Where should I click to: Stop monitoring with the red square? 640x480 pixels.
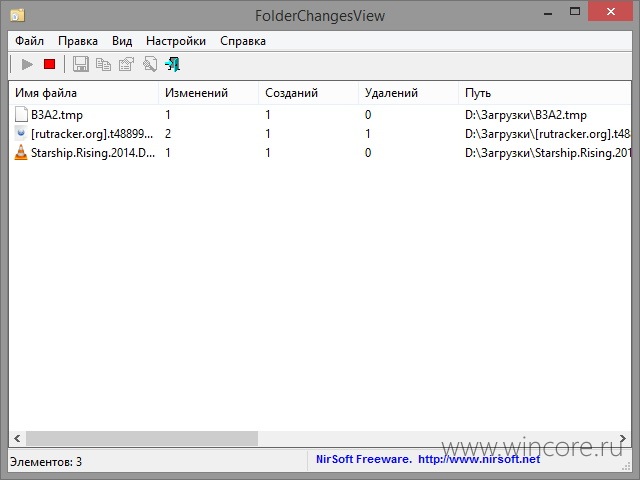(49, 64)
